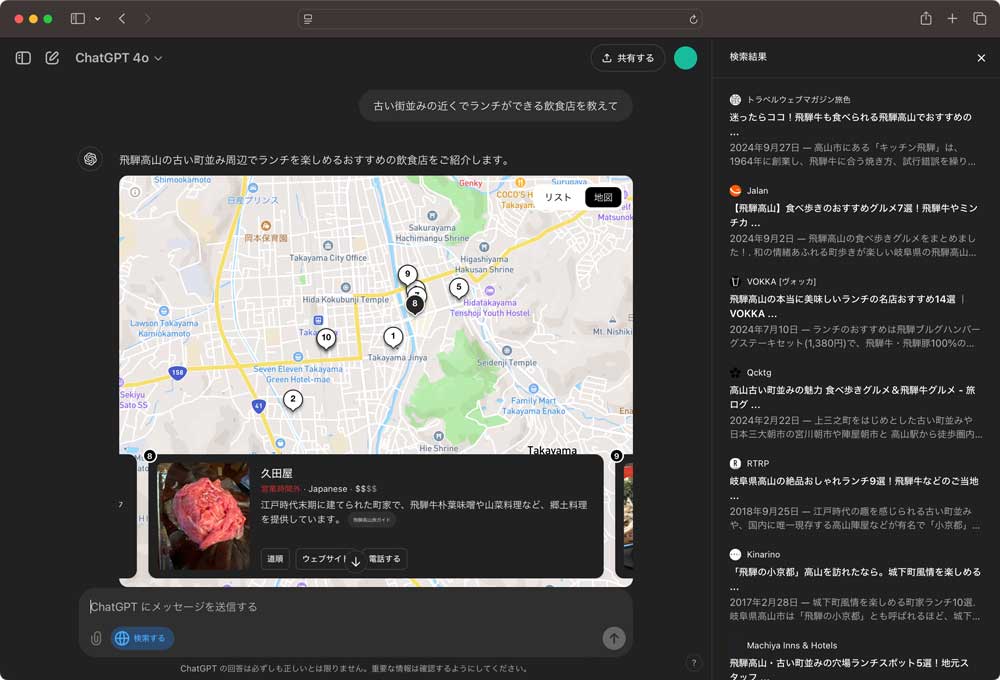Select the next restaurant card number 9

[x=624, y=516]
